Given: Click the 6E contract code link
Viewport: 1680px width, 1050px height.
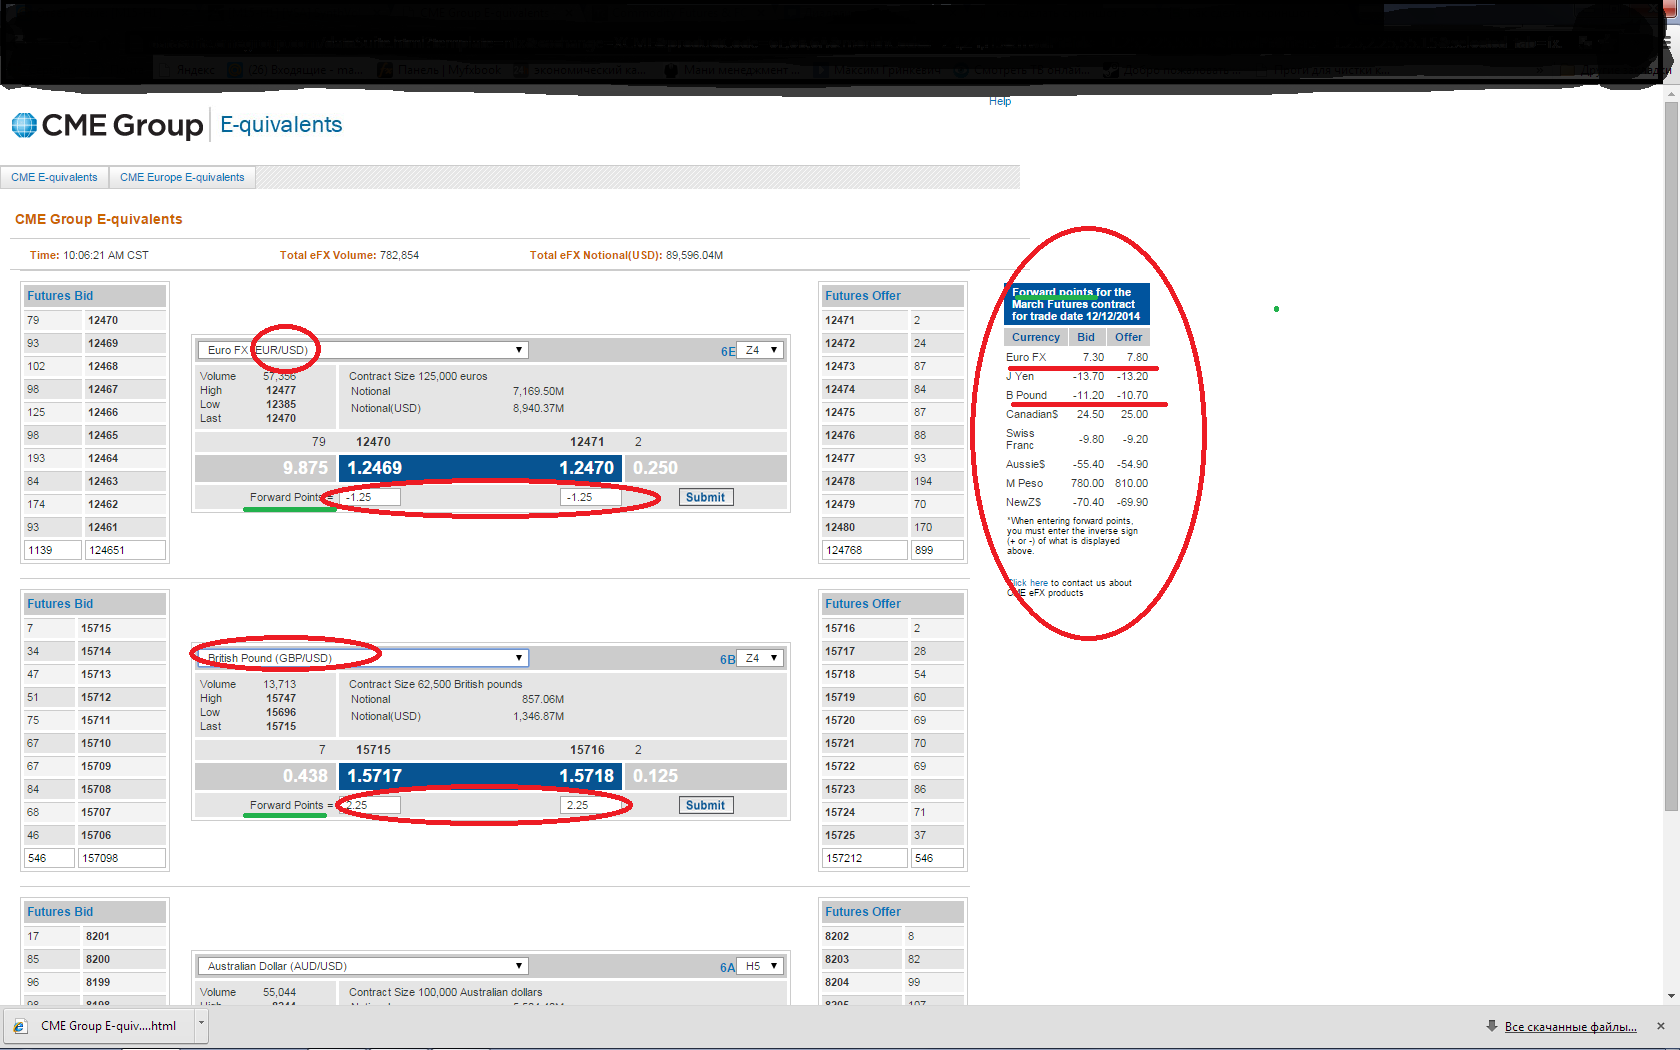Looking at the screenshot, I should pyautogui.click(x=728, y=351).
